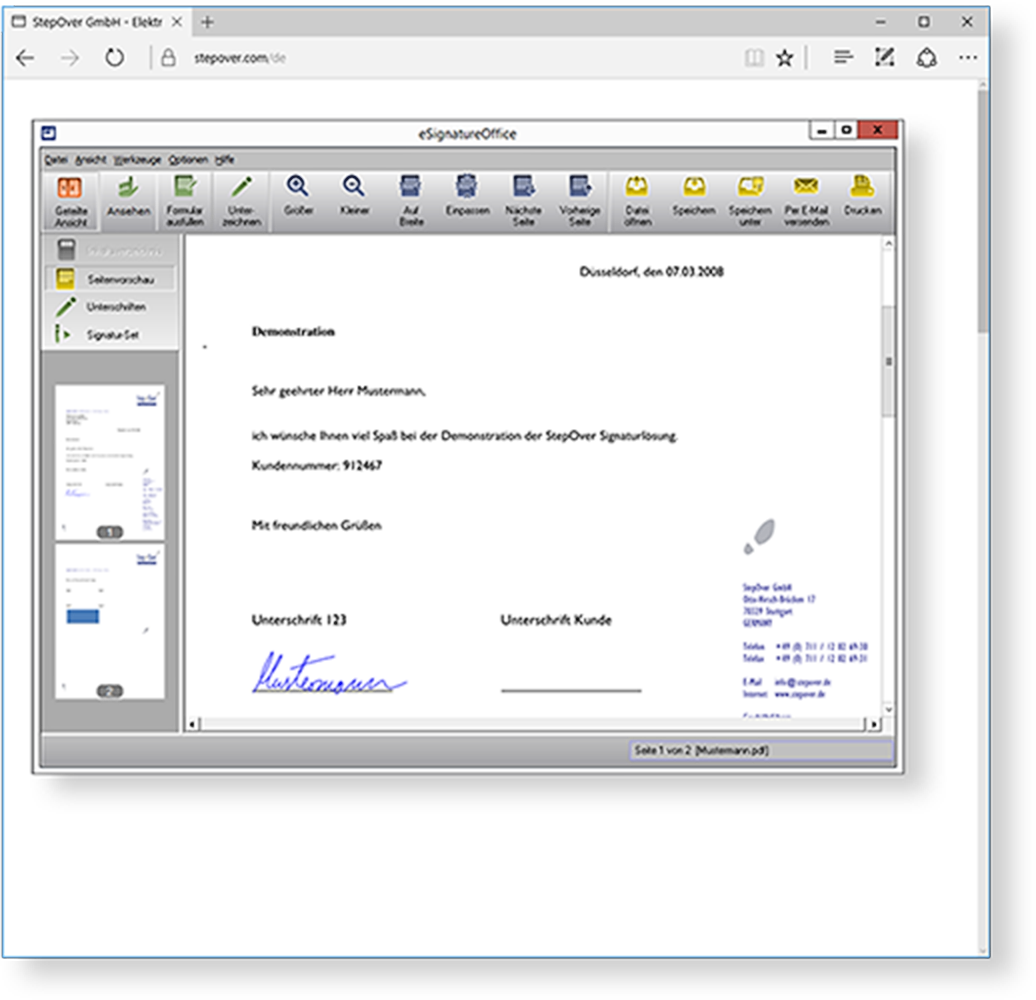Click the browser forward arrow
This screenshot has width=1036, height=1000.
pyautogui.click(x=69, y=58)
